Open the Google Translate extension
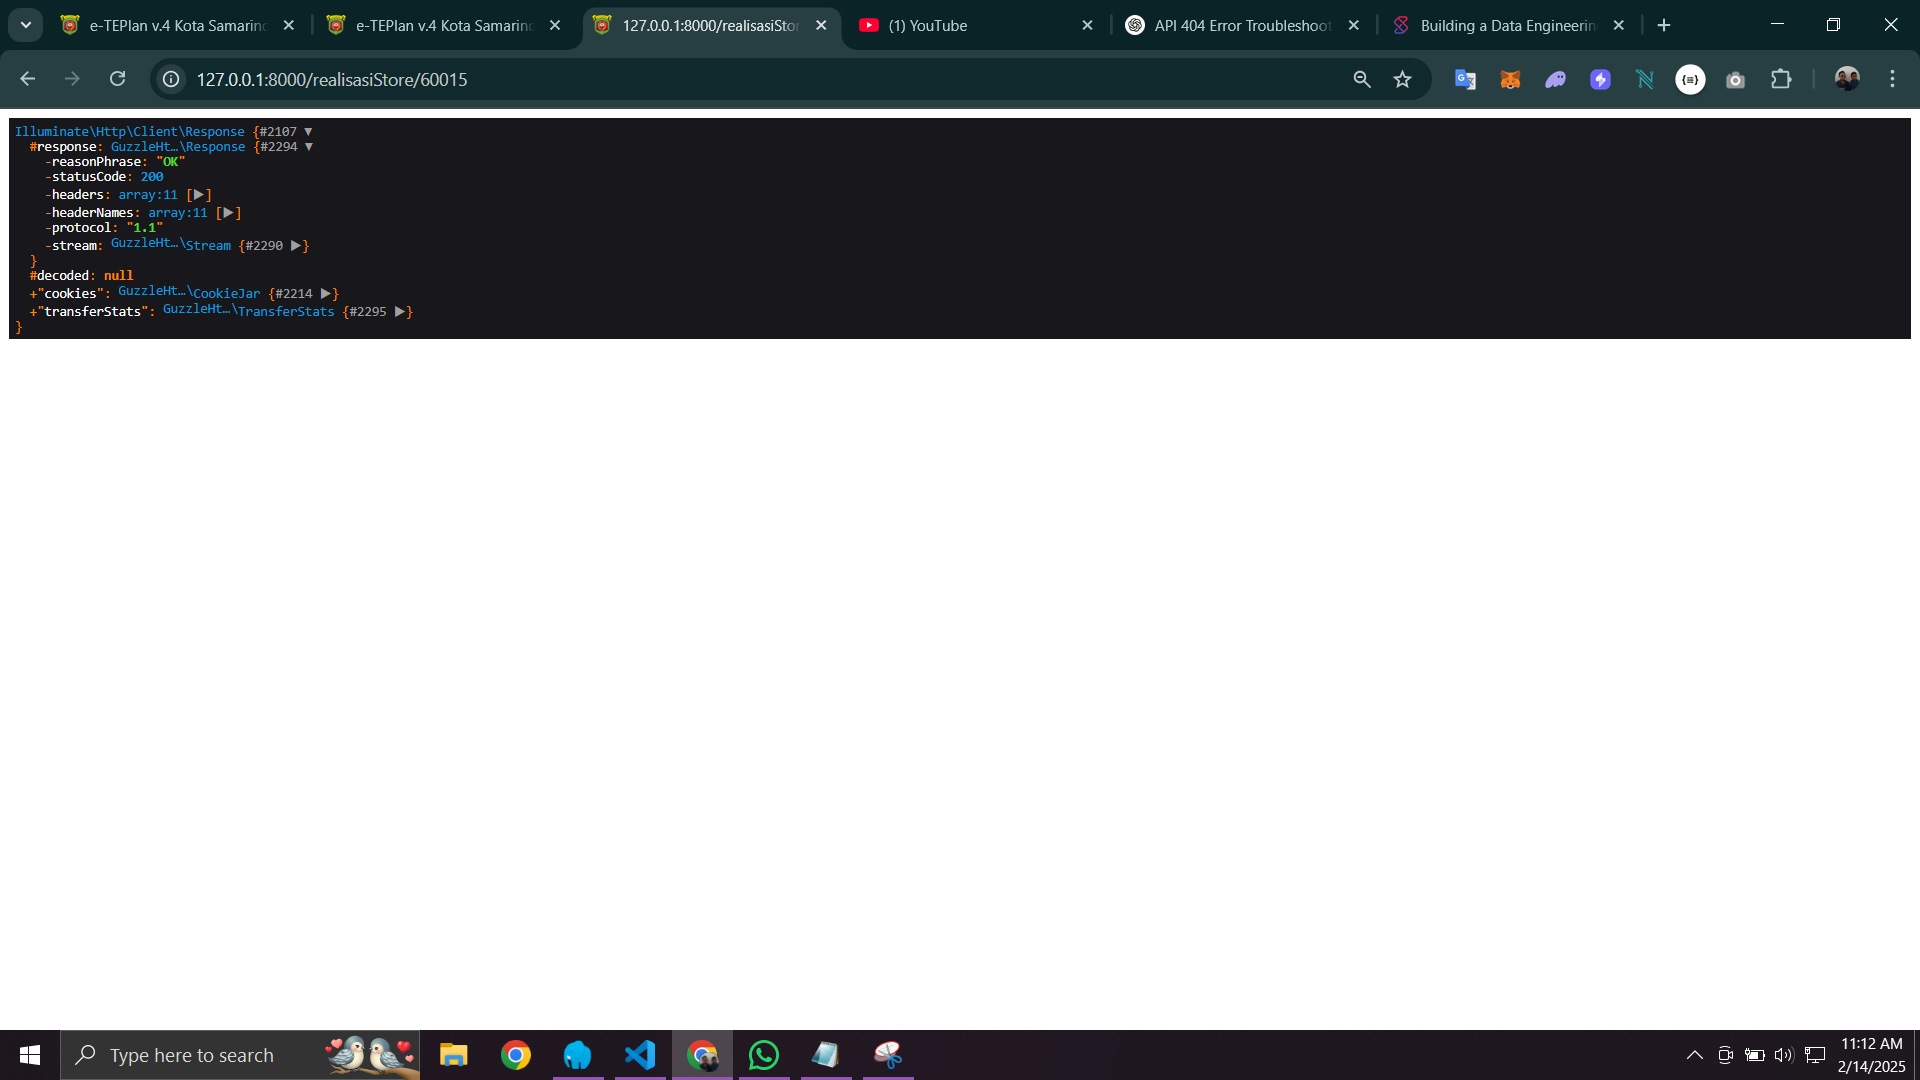The image size is (1920, 1080). coord(1465,79)
